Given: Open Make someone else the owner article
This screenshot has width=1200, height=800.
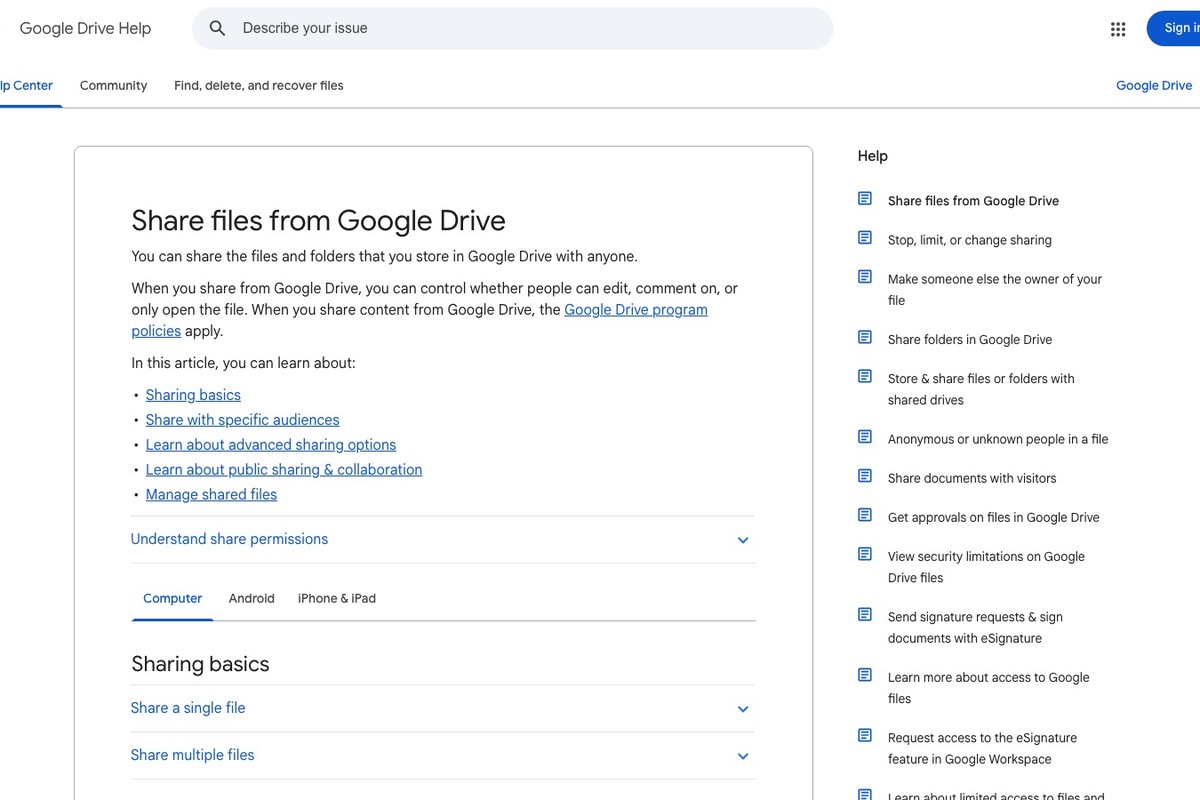Looking at the screenshot, I should point(995,290).
